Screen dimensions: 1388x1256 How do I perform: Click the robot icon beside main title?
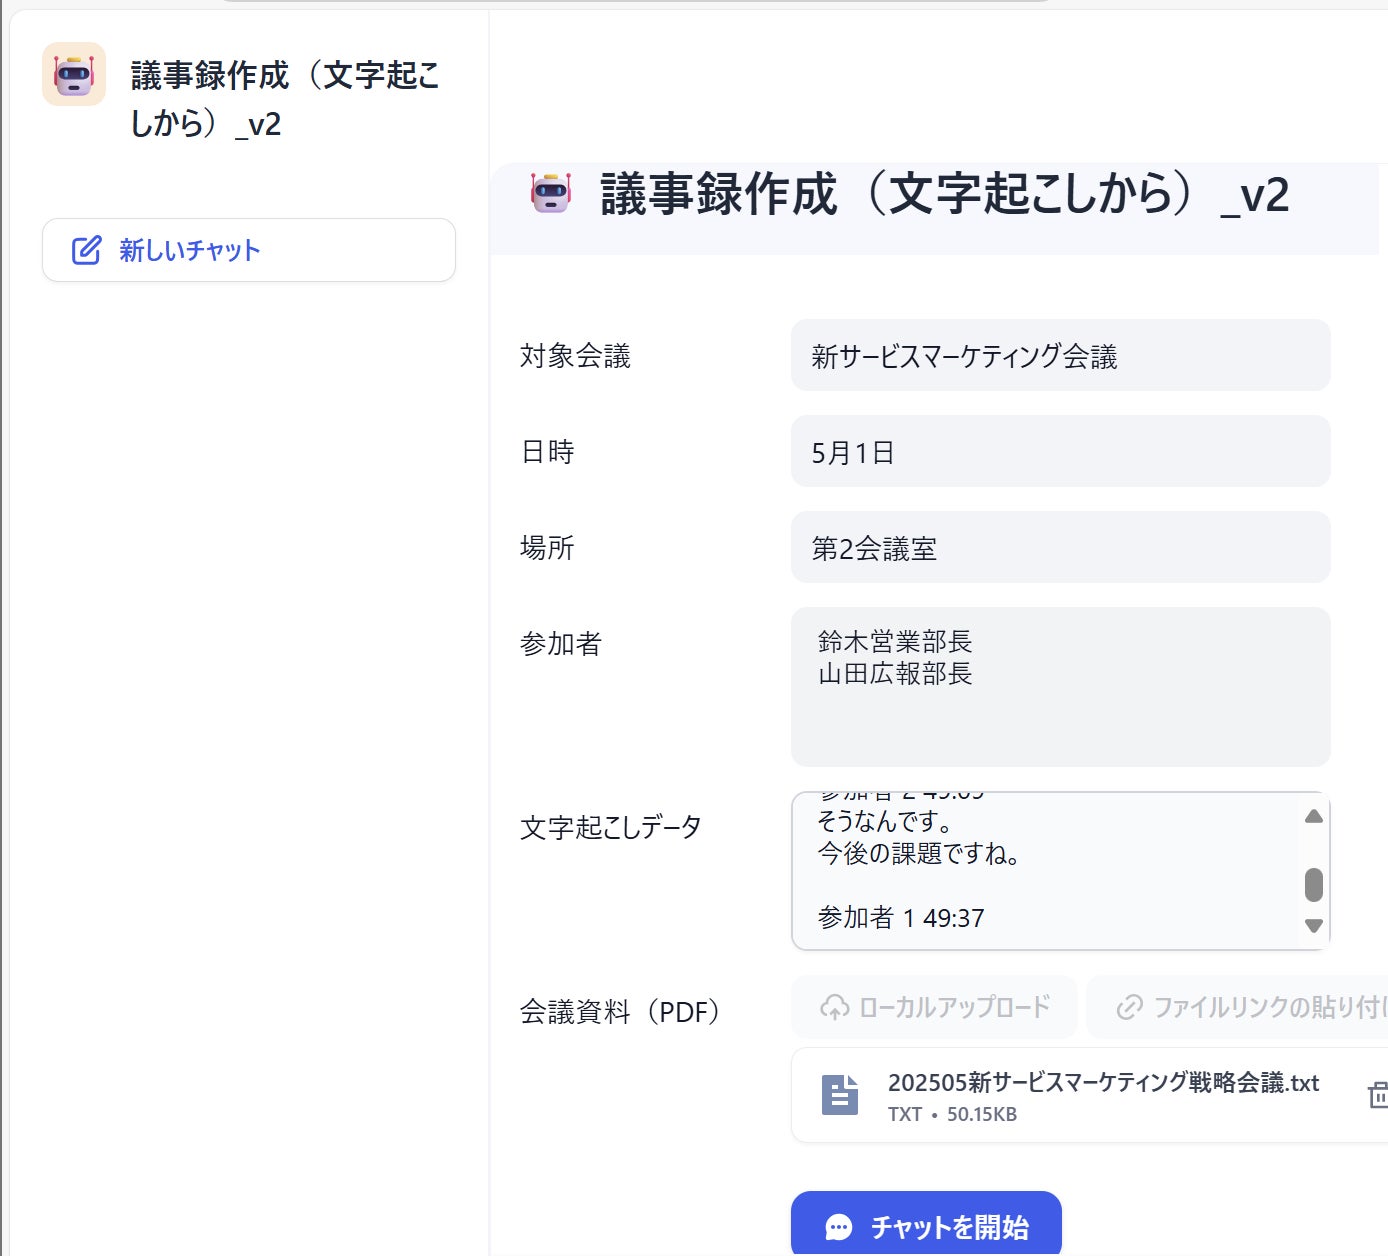[551, 193]
